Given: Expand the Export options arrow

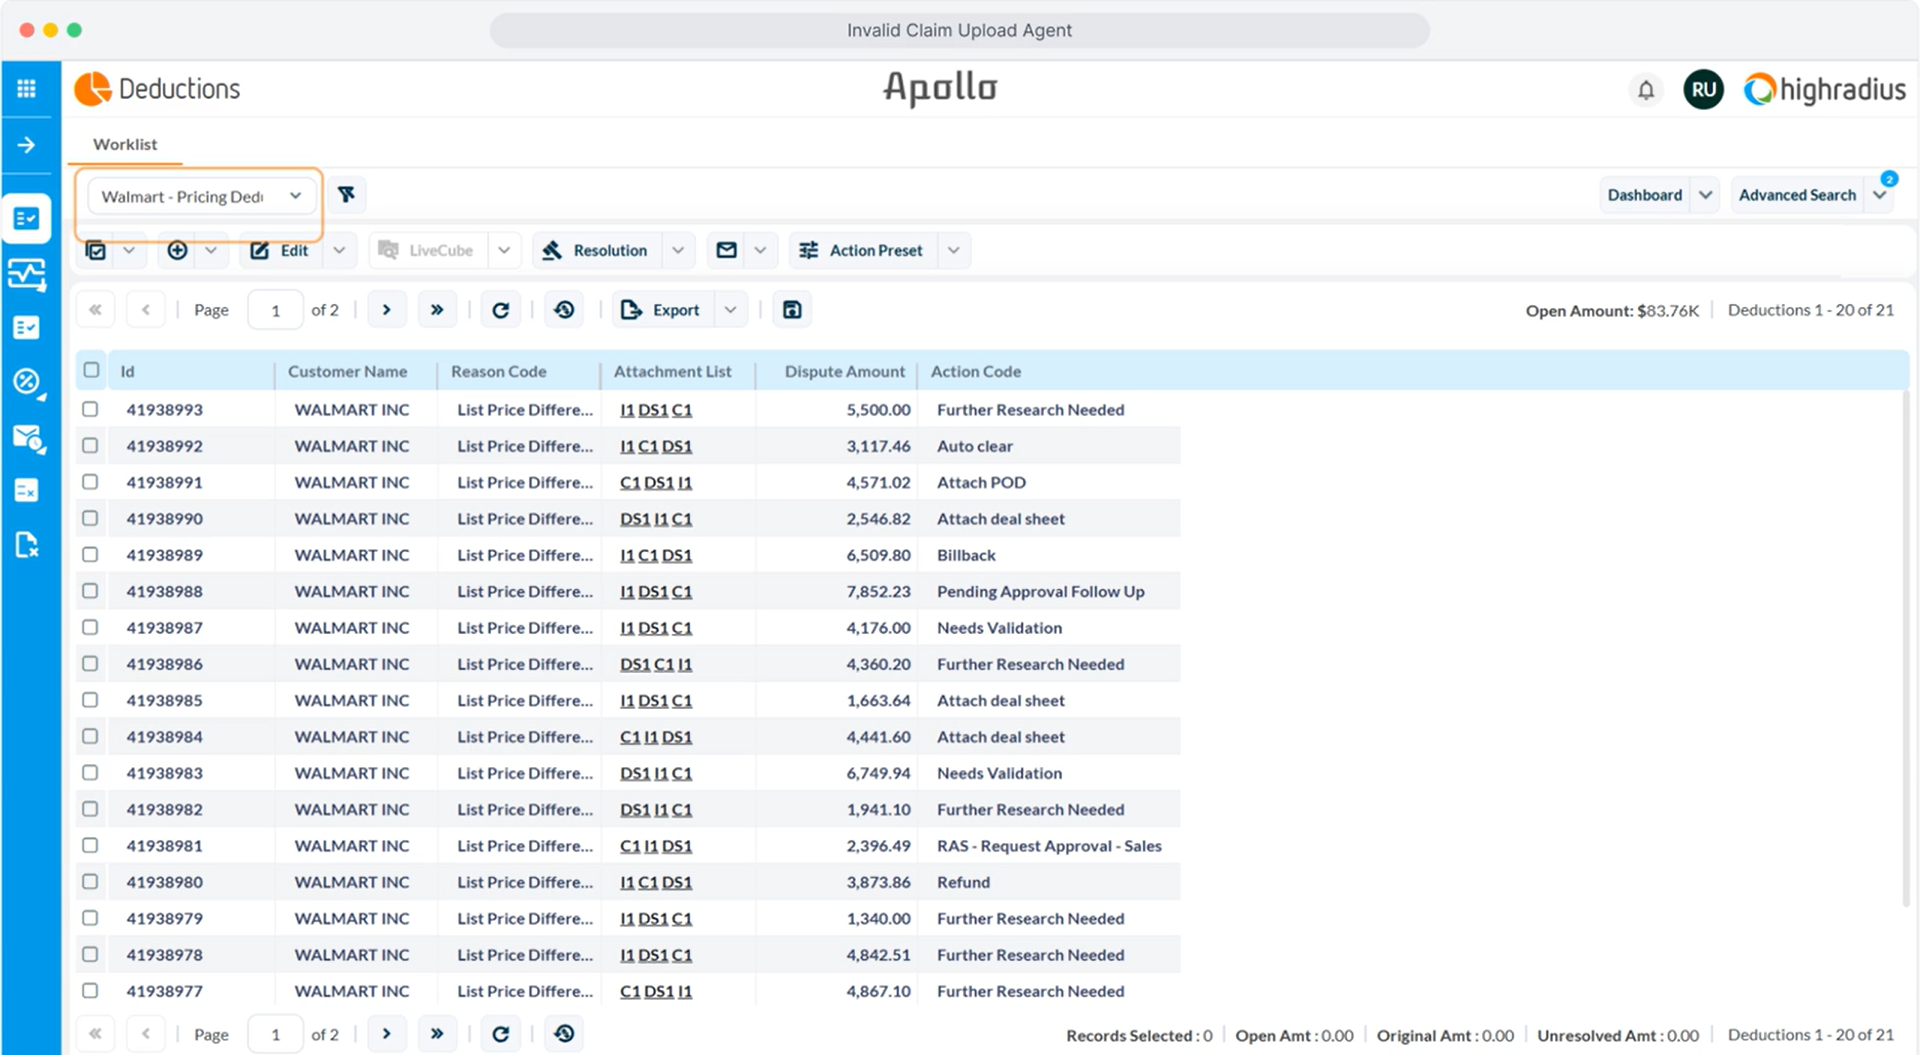Looking at the screenshot, I should tap(730, 310).
